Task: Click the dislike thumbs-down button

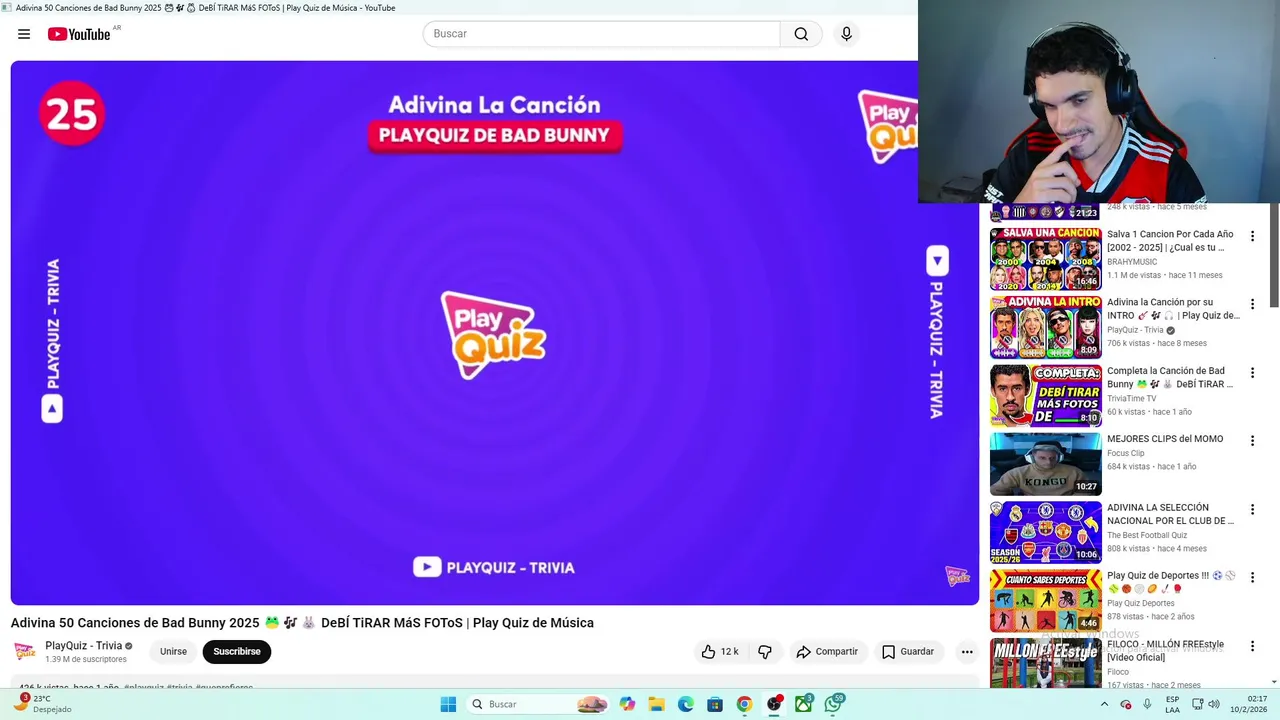Action: click(765, 652)
